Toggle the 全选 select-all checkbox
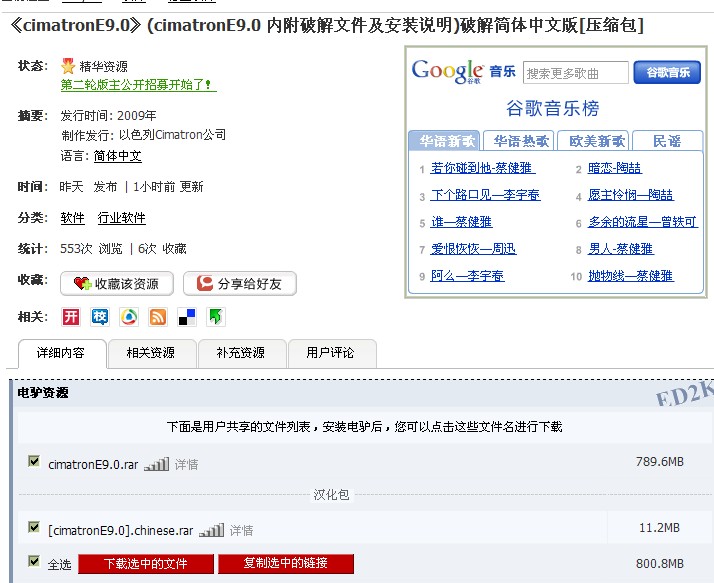Image resolution: width=714 pixels, height=583 pixels. pyautogui.click(x=34, y=561)
